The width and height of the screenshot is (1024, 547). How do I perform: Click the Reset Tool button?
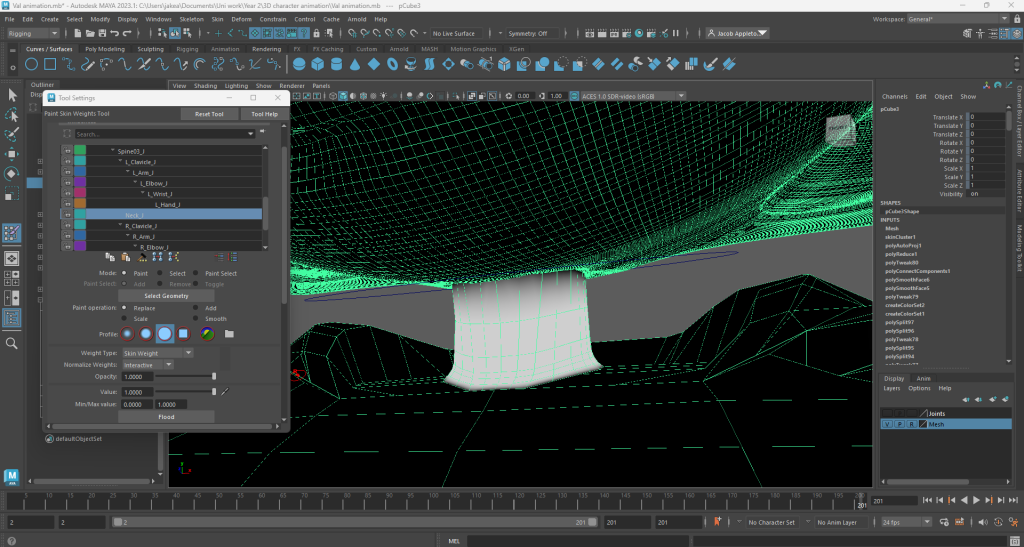click(x=209, y=114)
